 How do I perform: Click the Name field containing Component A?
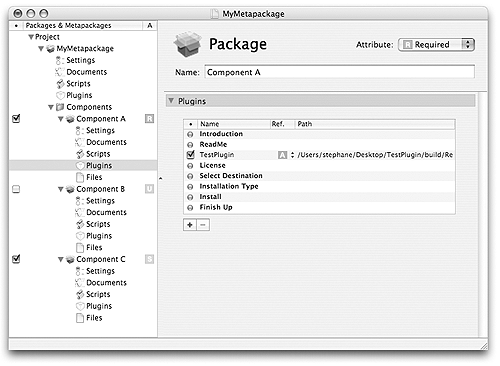(339, 72)
